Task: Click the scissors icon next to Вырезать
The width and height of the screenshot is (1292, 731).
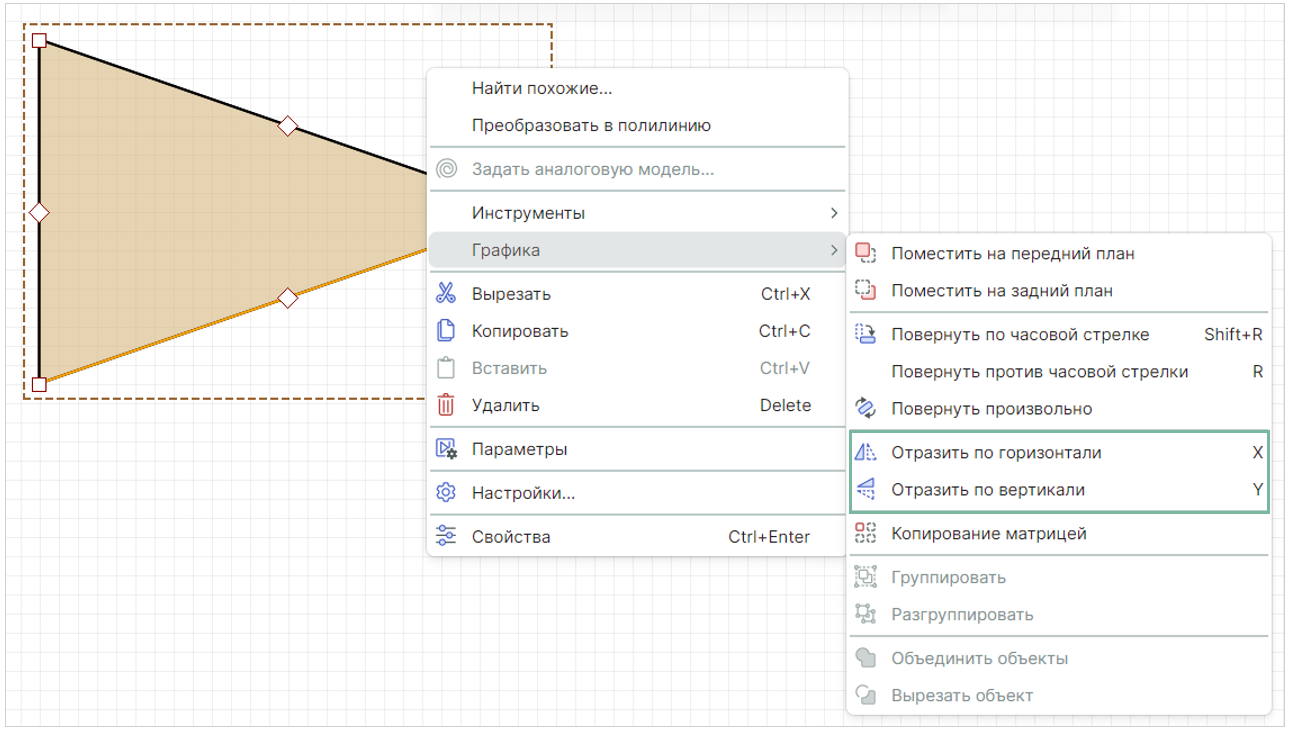Action: [446, 294]
